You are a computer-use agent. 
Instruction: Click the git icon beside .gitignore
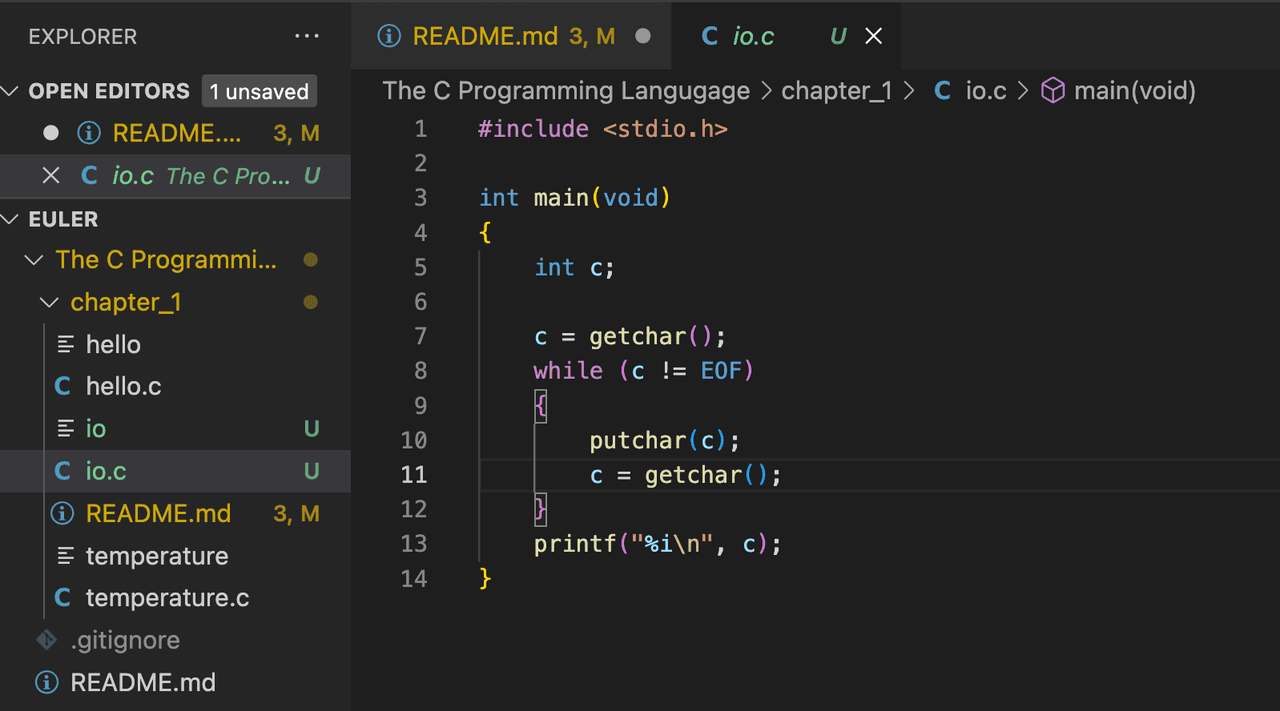[46, 640]
